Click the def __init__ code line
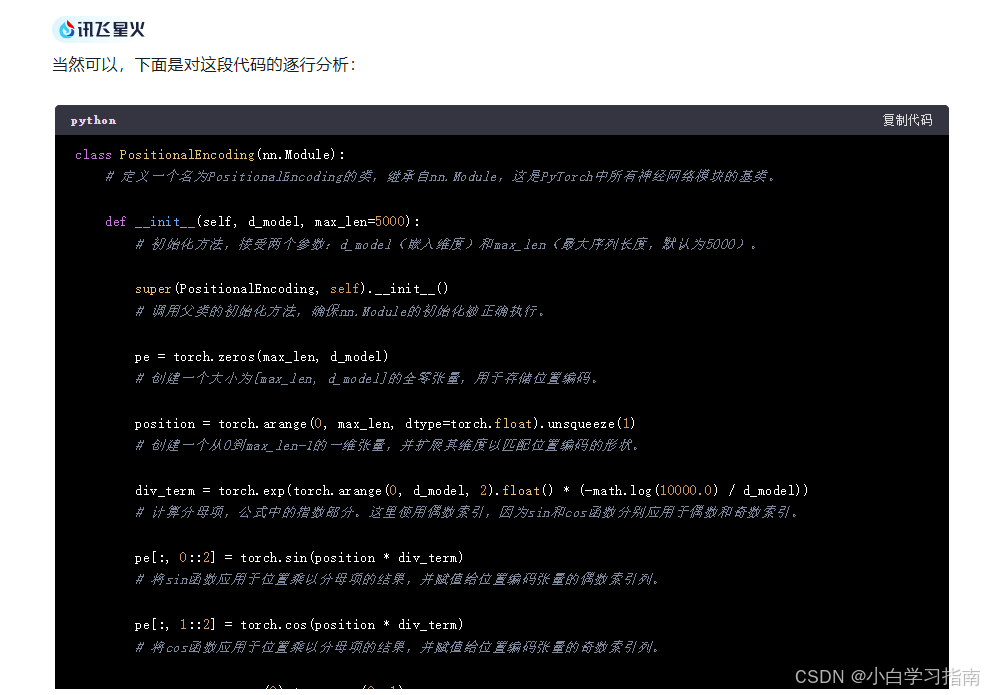Screen dimensions: 984x695 pyautogui.click(x=262, y=222)
